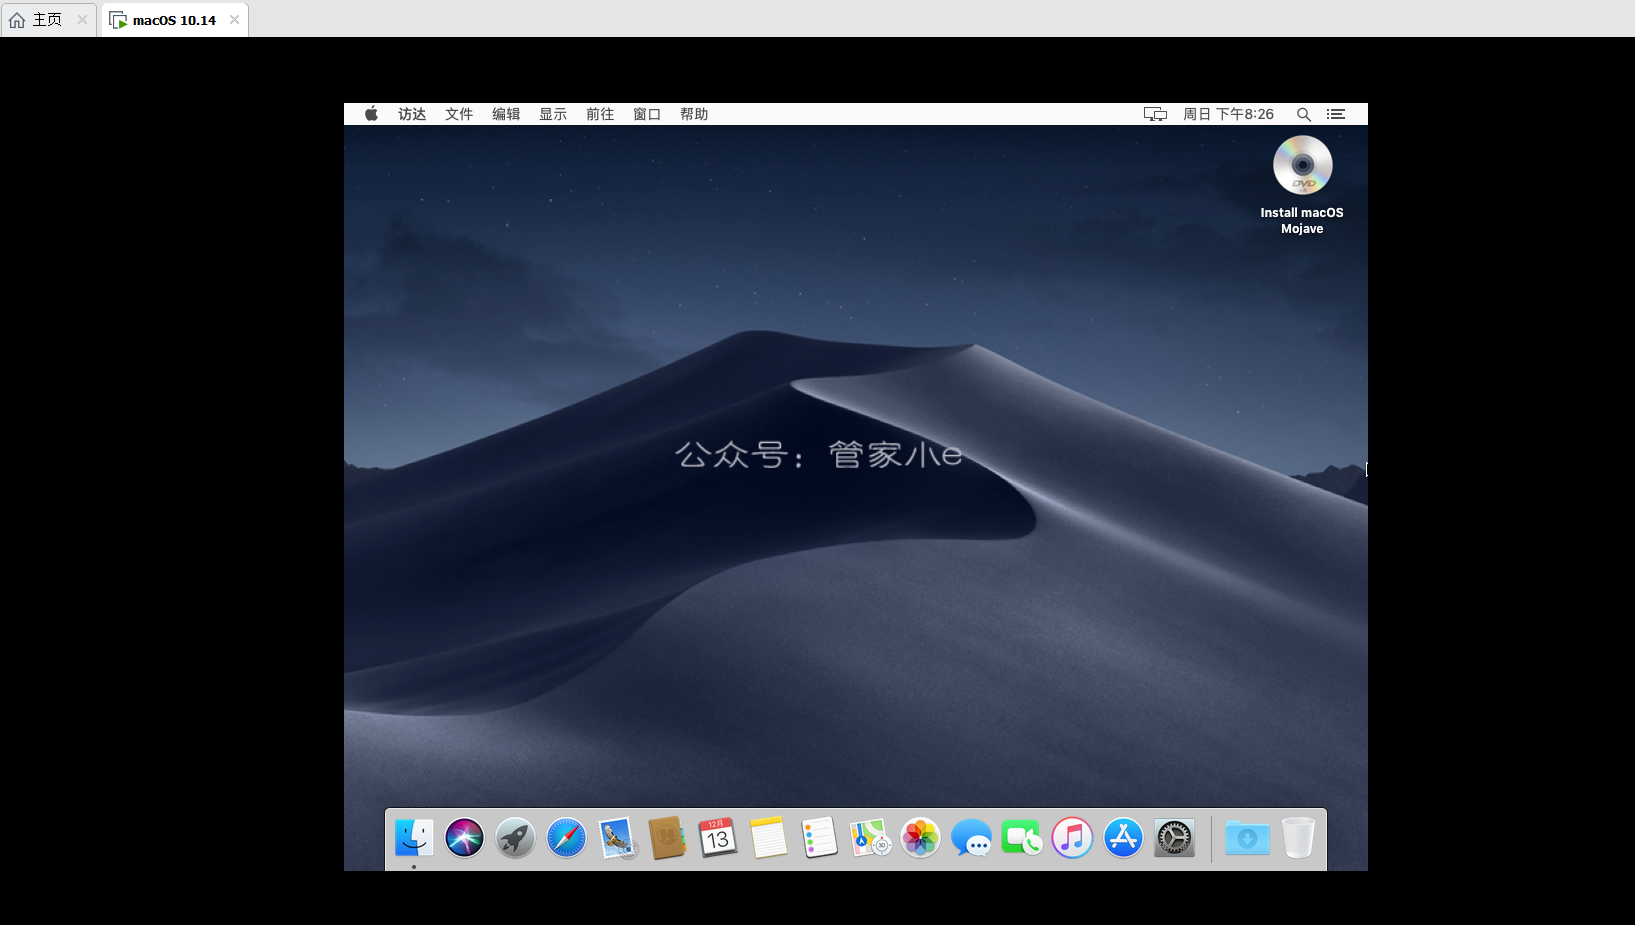Open the Mail stamp icon

pyautogui.click(x=617, y=838)
